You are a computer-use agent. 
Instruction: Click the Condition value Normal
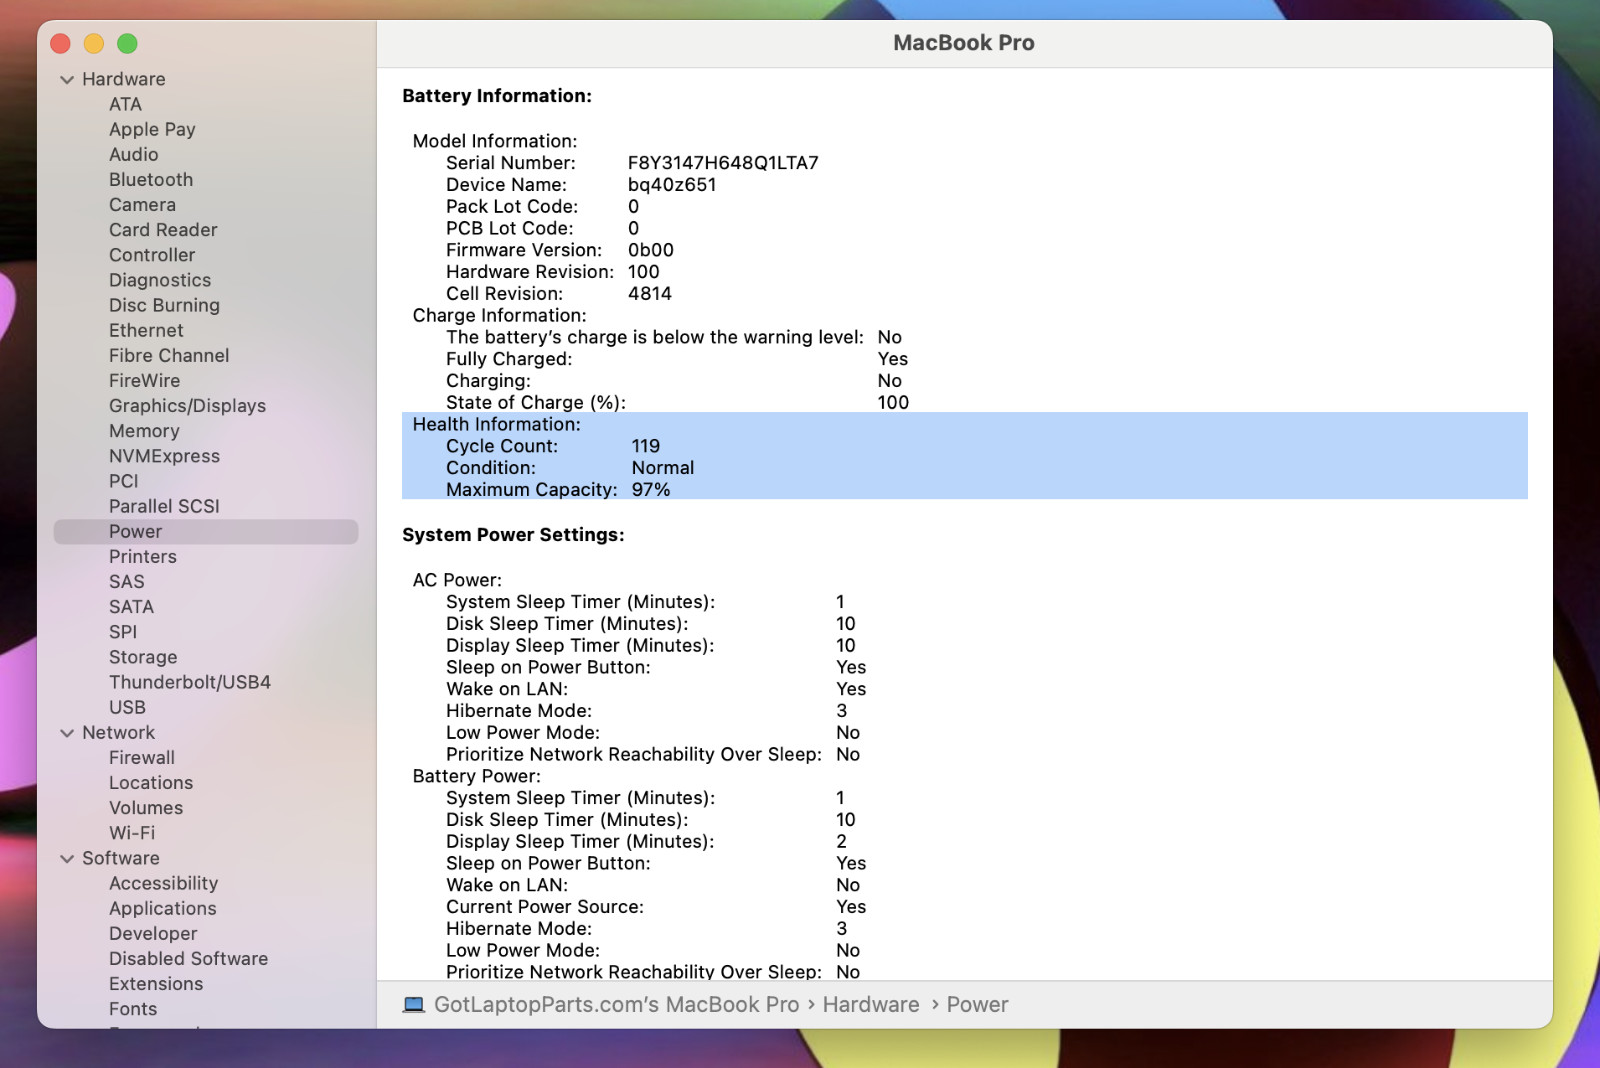[x=663, y=468]
